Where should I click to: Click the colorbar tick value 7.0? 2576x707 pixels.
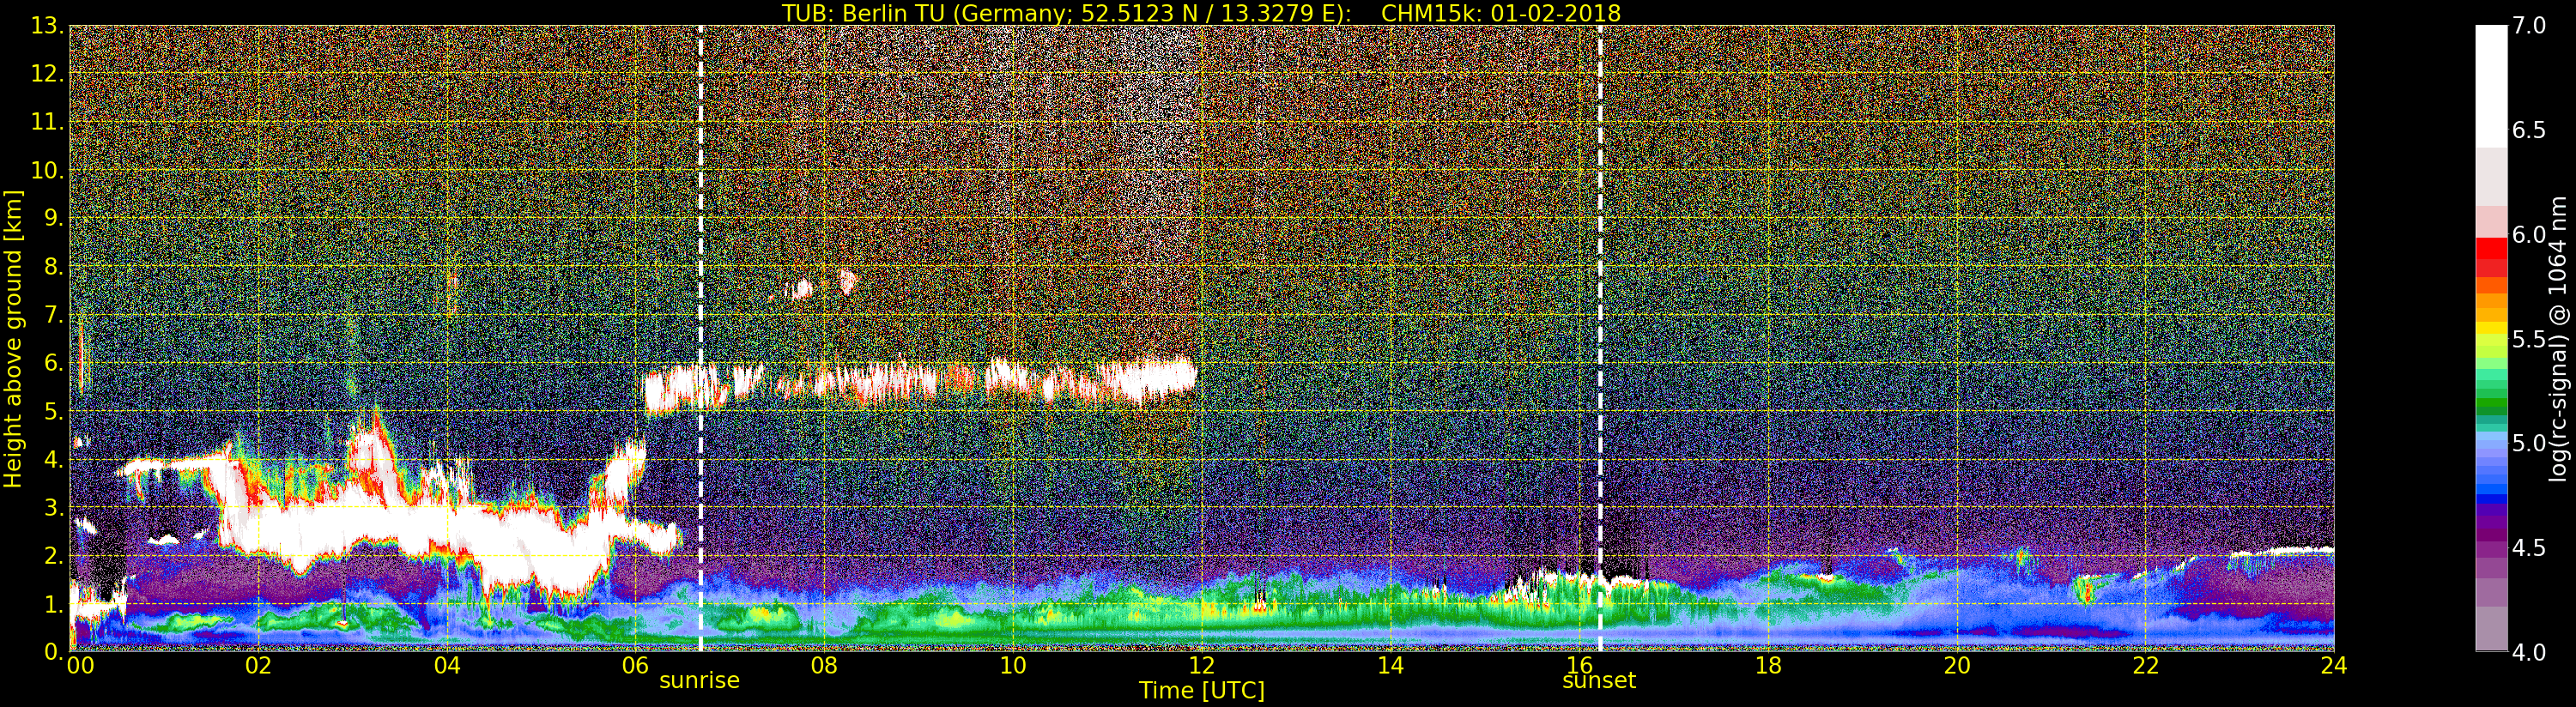pos(2529,26)
